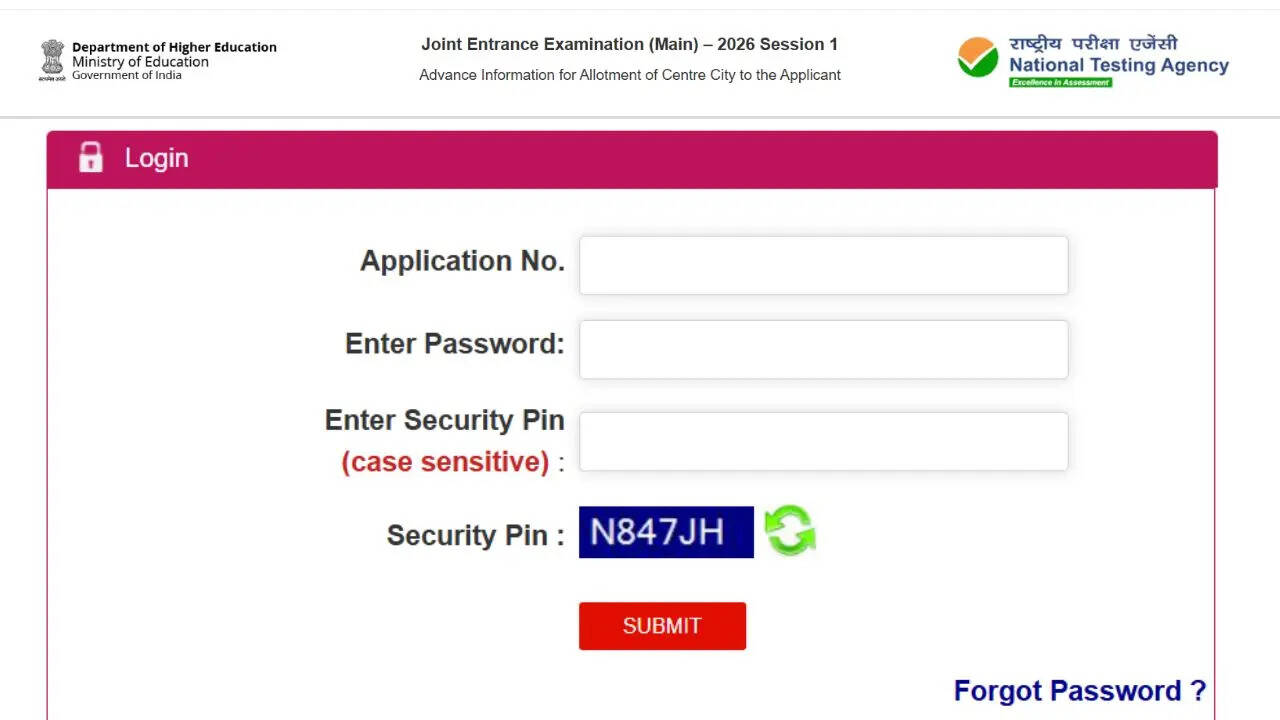Click the padlock icon in Login header
Screen dimensions: 1280x720
click(x=91, y=158)
